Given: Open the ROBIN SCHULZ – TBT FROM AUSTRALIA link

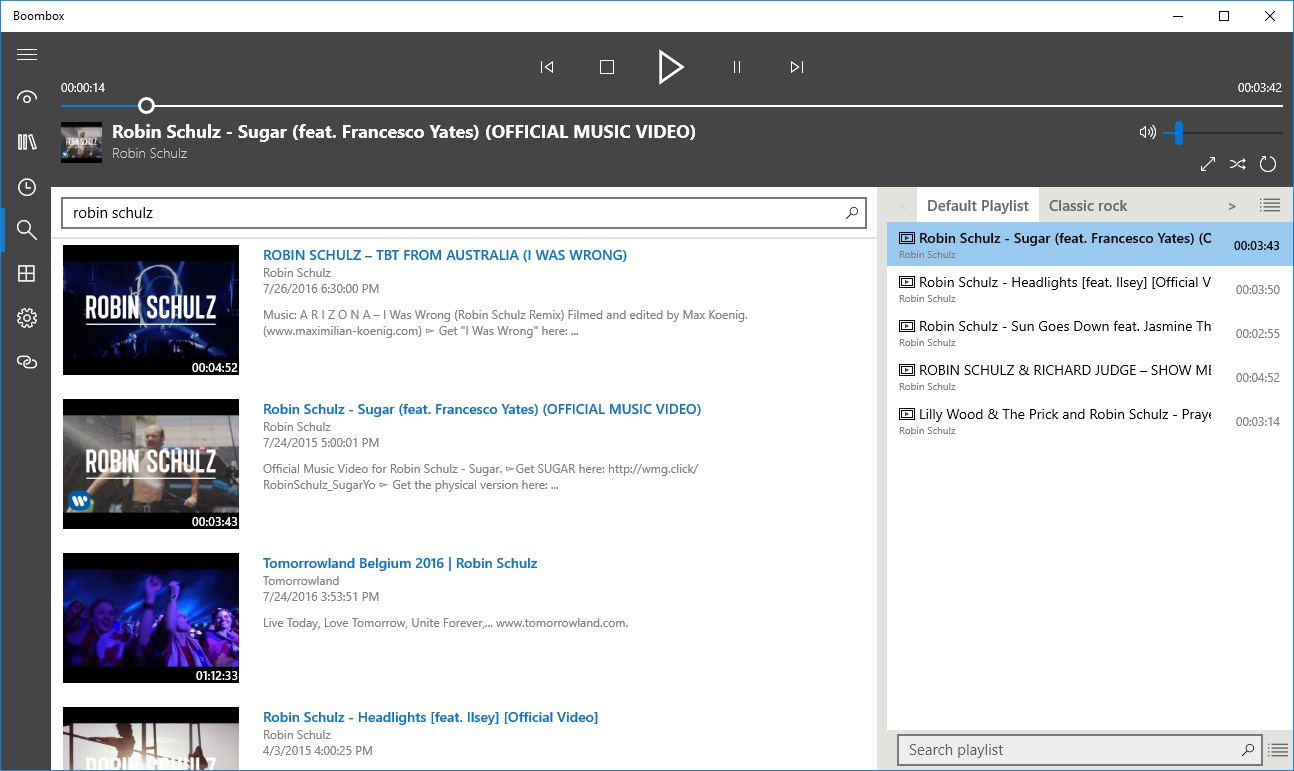Looking at the screenshot, I should [x=444, y=254].
